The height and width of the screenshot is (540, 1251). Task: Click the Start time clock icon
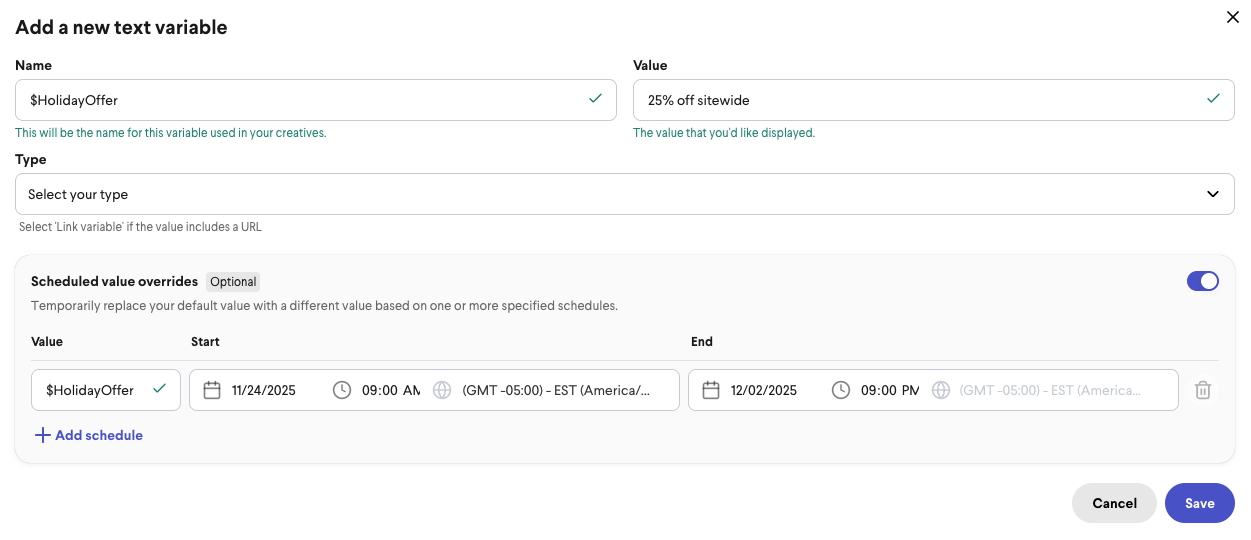coord(342,390)
